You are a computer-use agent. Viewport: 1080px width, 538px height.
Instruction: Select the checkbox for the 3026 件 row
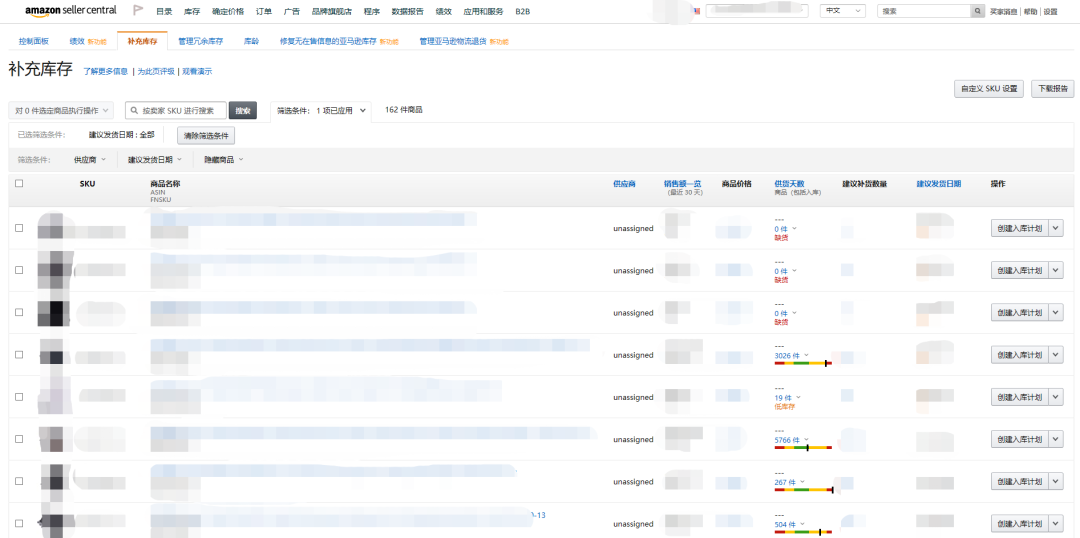point(19,355)
